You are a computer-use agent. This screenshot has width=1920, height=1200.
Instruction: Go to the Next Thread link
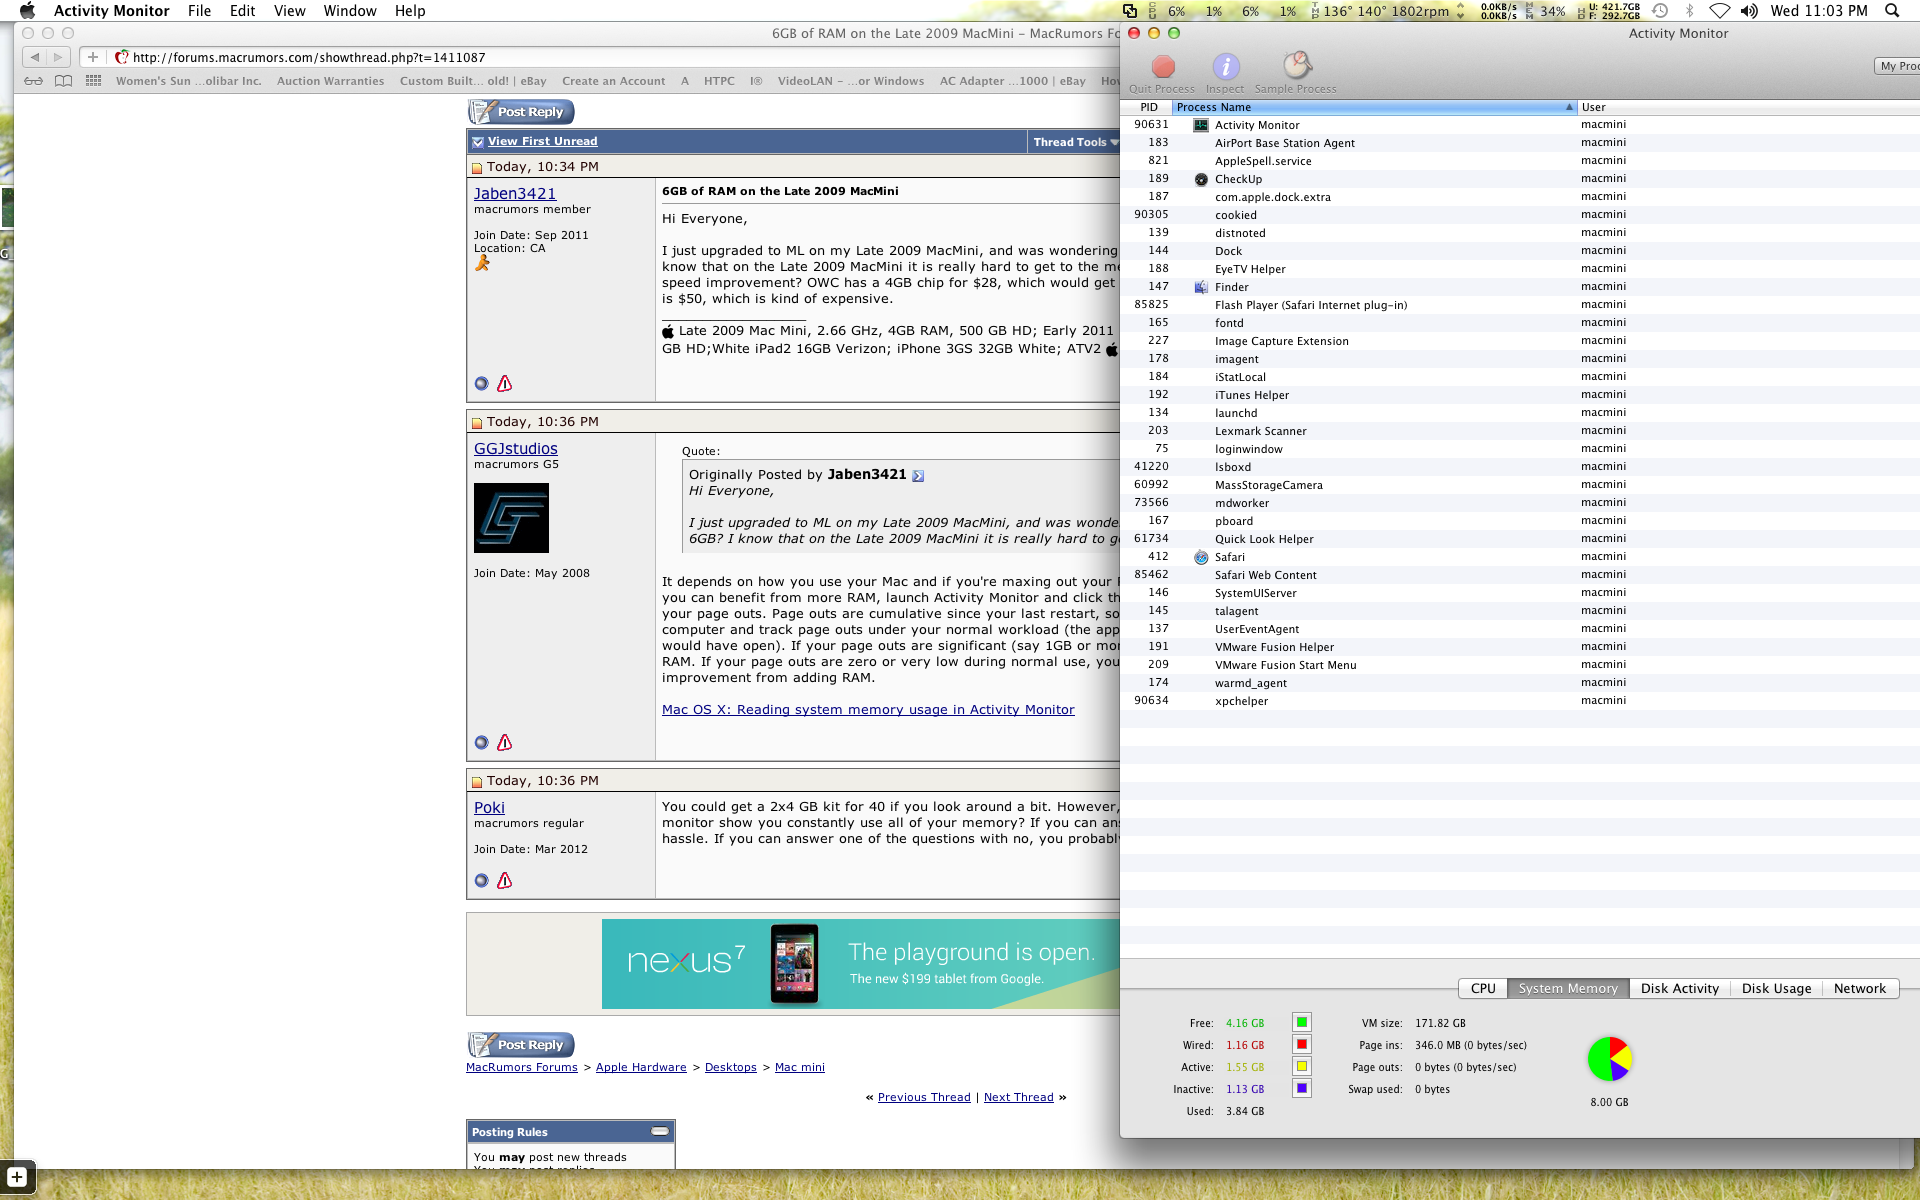pyautogui.click(x=1018, y=1097)
